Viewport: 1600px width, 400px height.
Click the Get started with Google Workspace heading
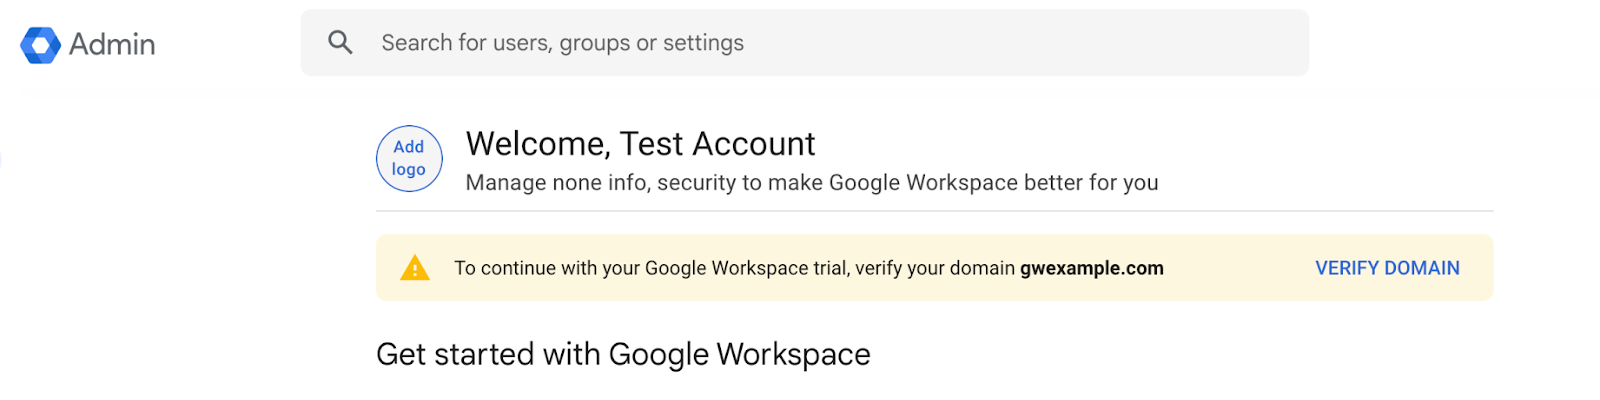[x=623, y=354]
